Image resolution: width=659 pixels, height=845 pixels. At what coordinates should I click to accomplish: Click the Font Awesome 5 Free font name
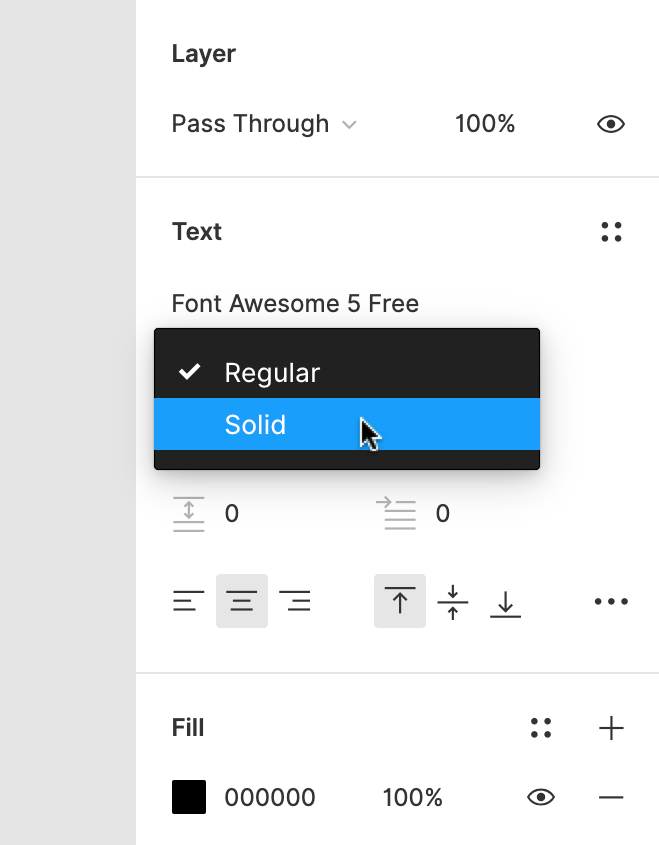pos(295,303)
